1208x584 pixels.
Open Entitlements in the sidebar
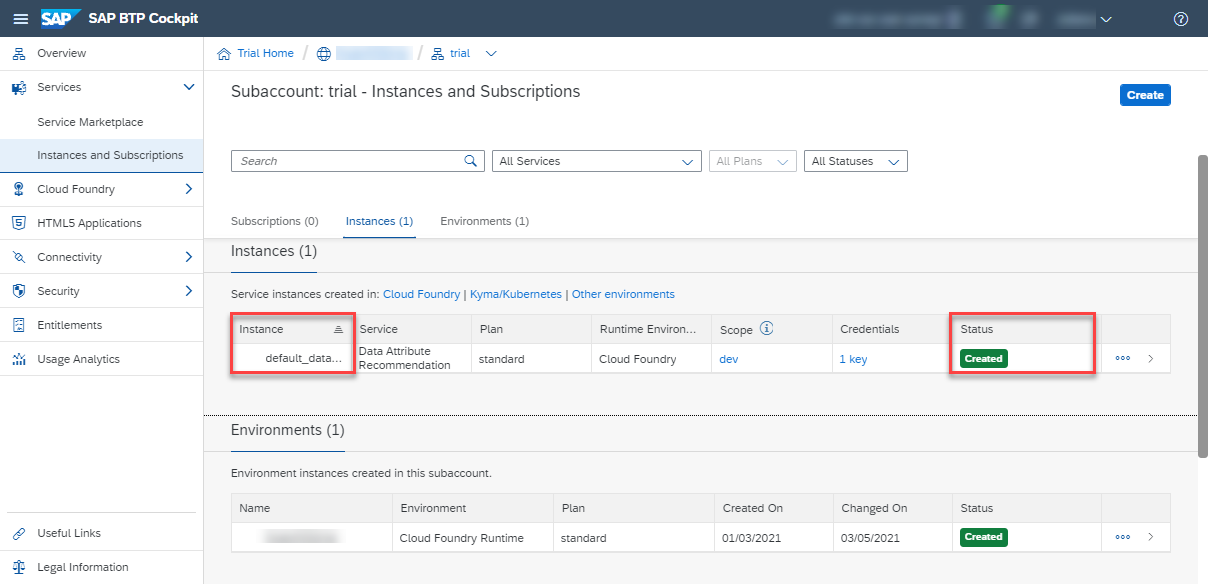(x=101, y=325)
